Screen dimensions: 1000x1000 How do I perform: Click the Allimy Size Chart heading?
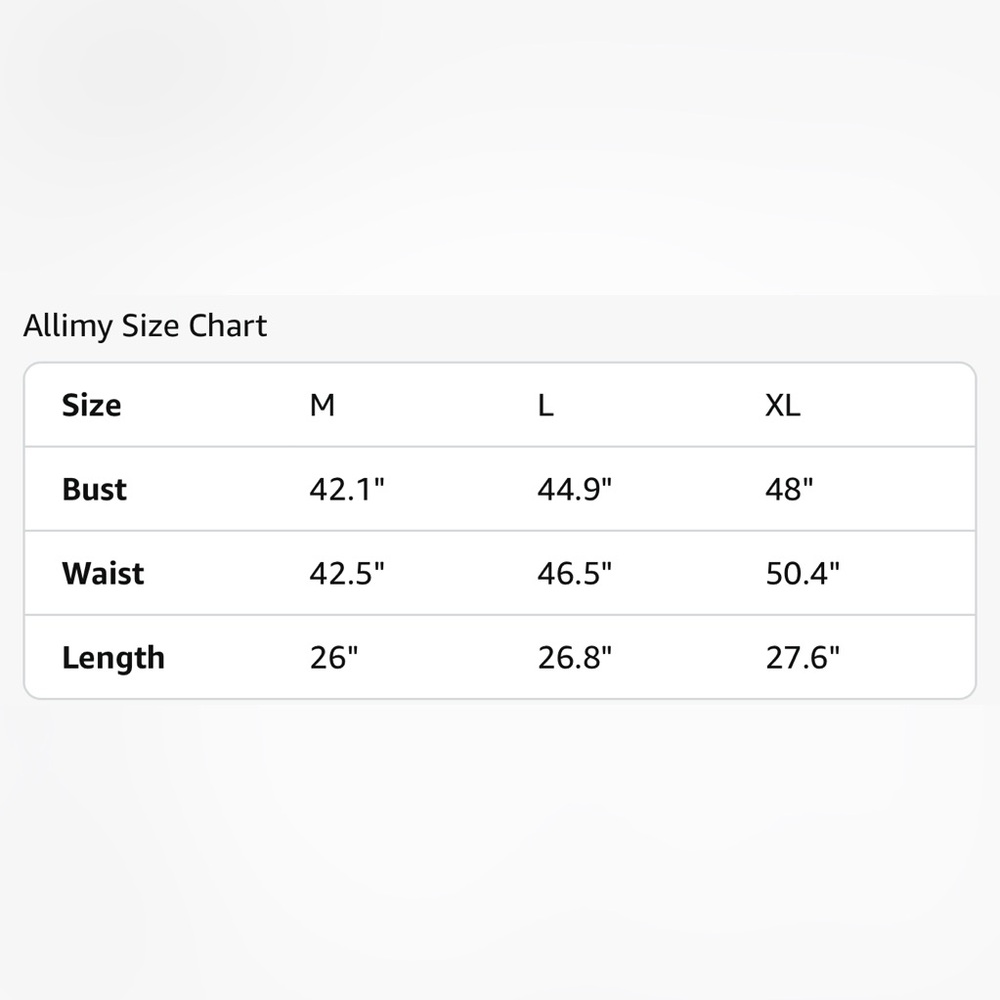145,326
